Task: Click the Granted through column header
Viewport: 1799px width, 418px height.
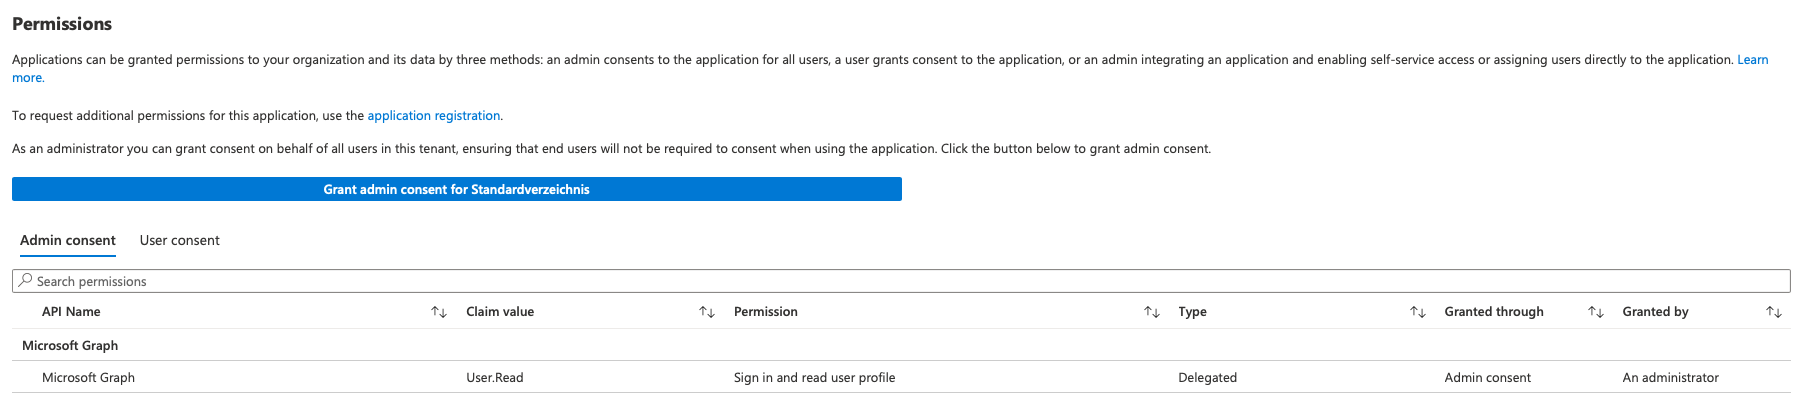Action: [x=1493, y=312]
